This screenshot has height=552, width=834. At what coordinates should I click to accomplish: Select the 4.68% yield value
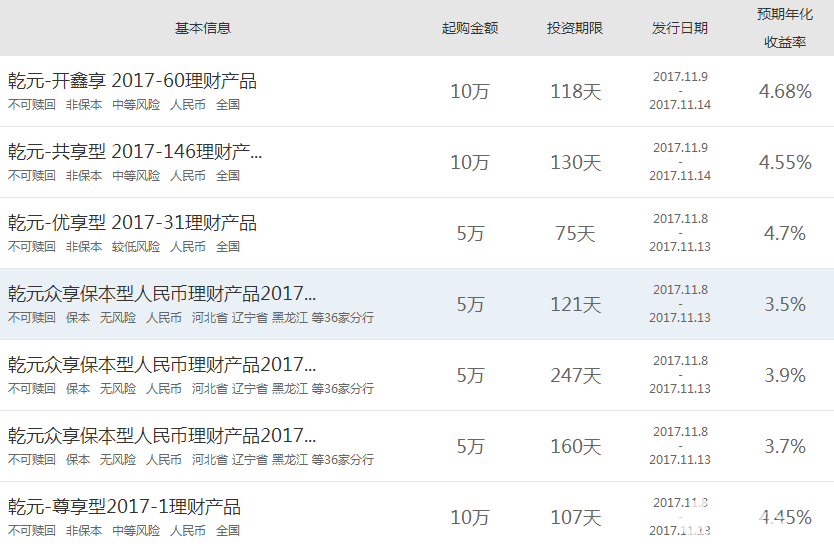point(785,91)
